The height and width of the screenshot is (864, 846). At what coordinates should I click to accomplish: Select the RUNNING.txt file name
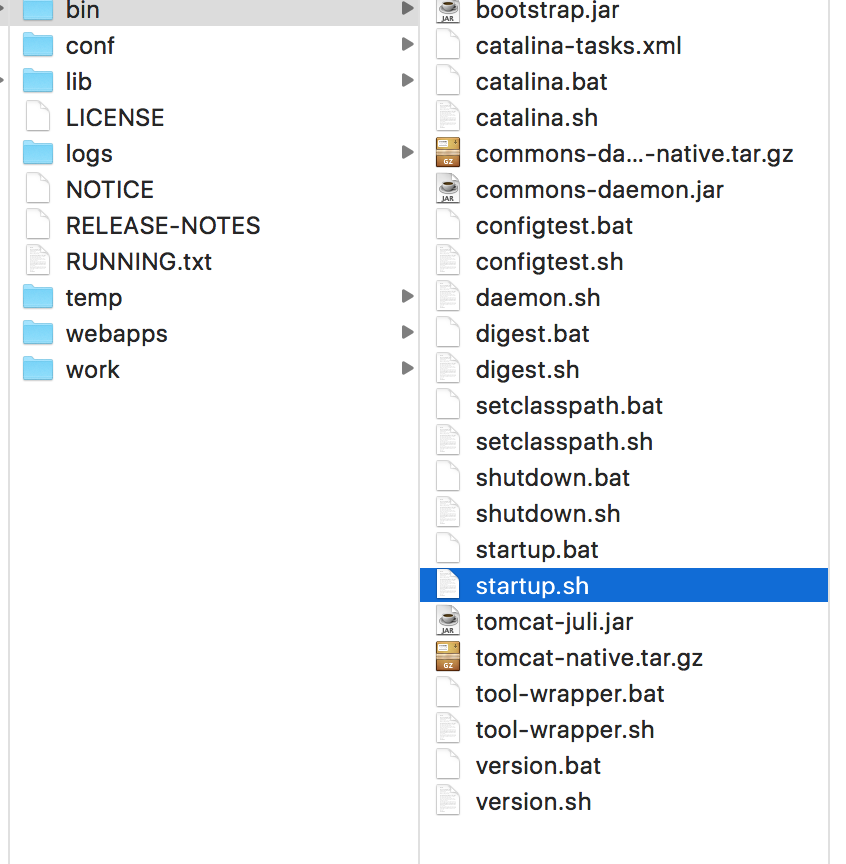click(139, 262)
